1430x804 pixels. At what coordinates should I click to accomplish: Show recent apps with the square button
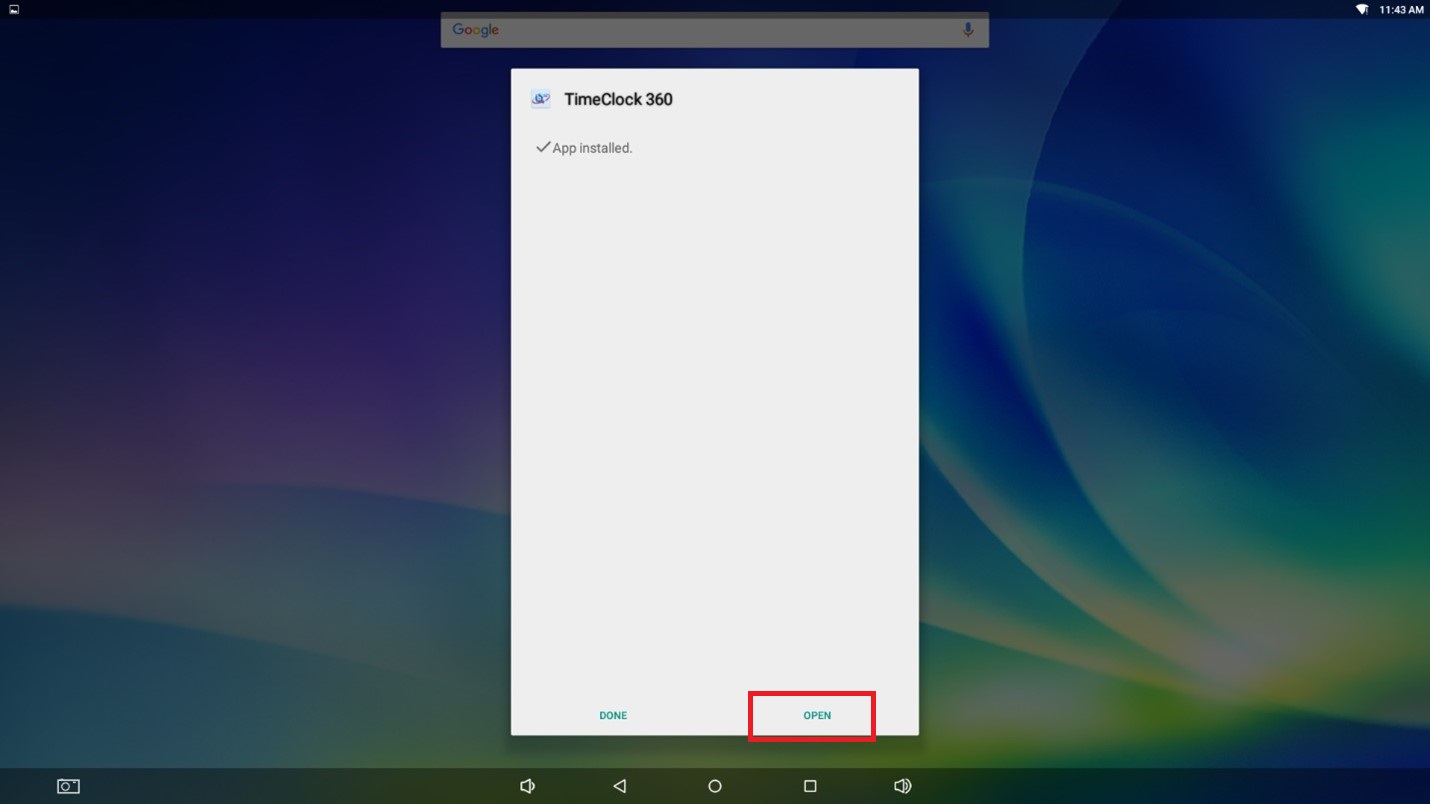coord(810,786)
